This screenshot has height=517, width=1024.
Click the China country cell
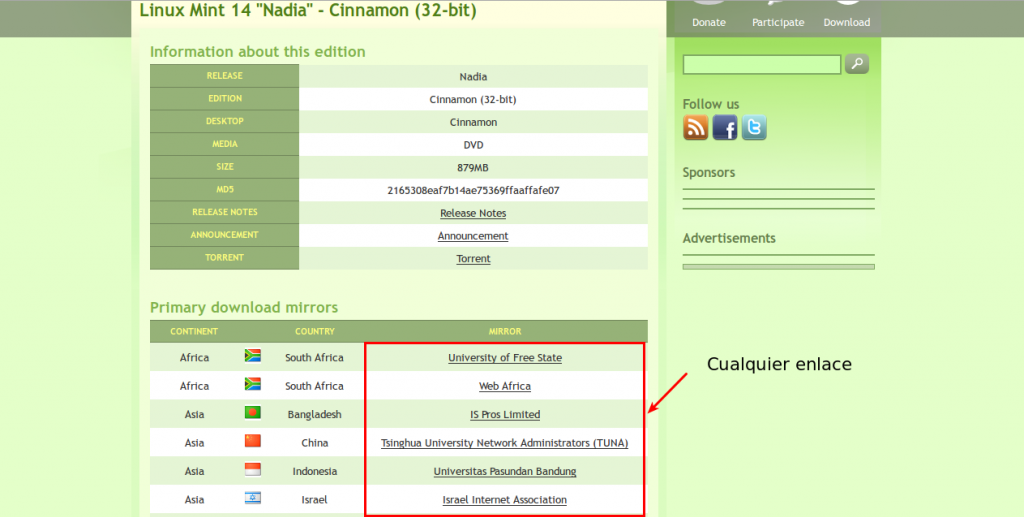314,443
